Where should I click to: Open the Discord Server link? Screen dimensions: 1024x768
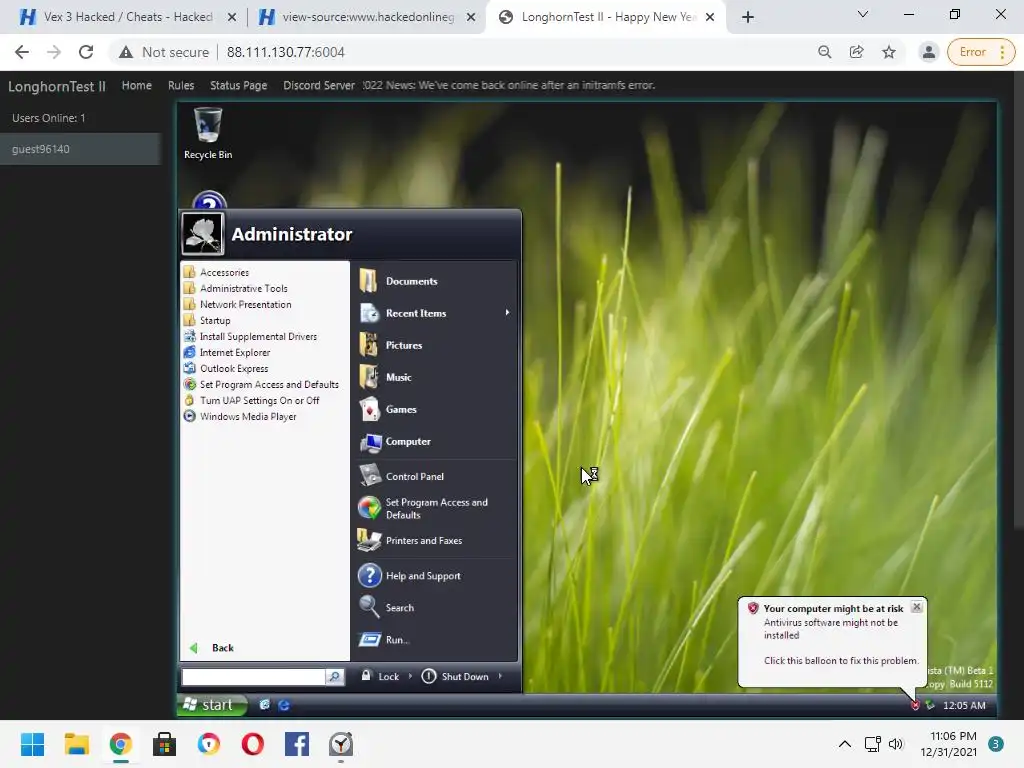click(319, 85)
